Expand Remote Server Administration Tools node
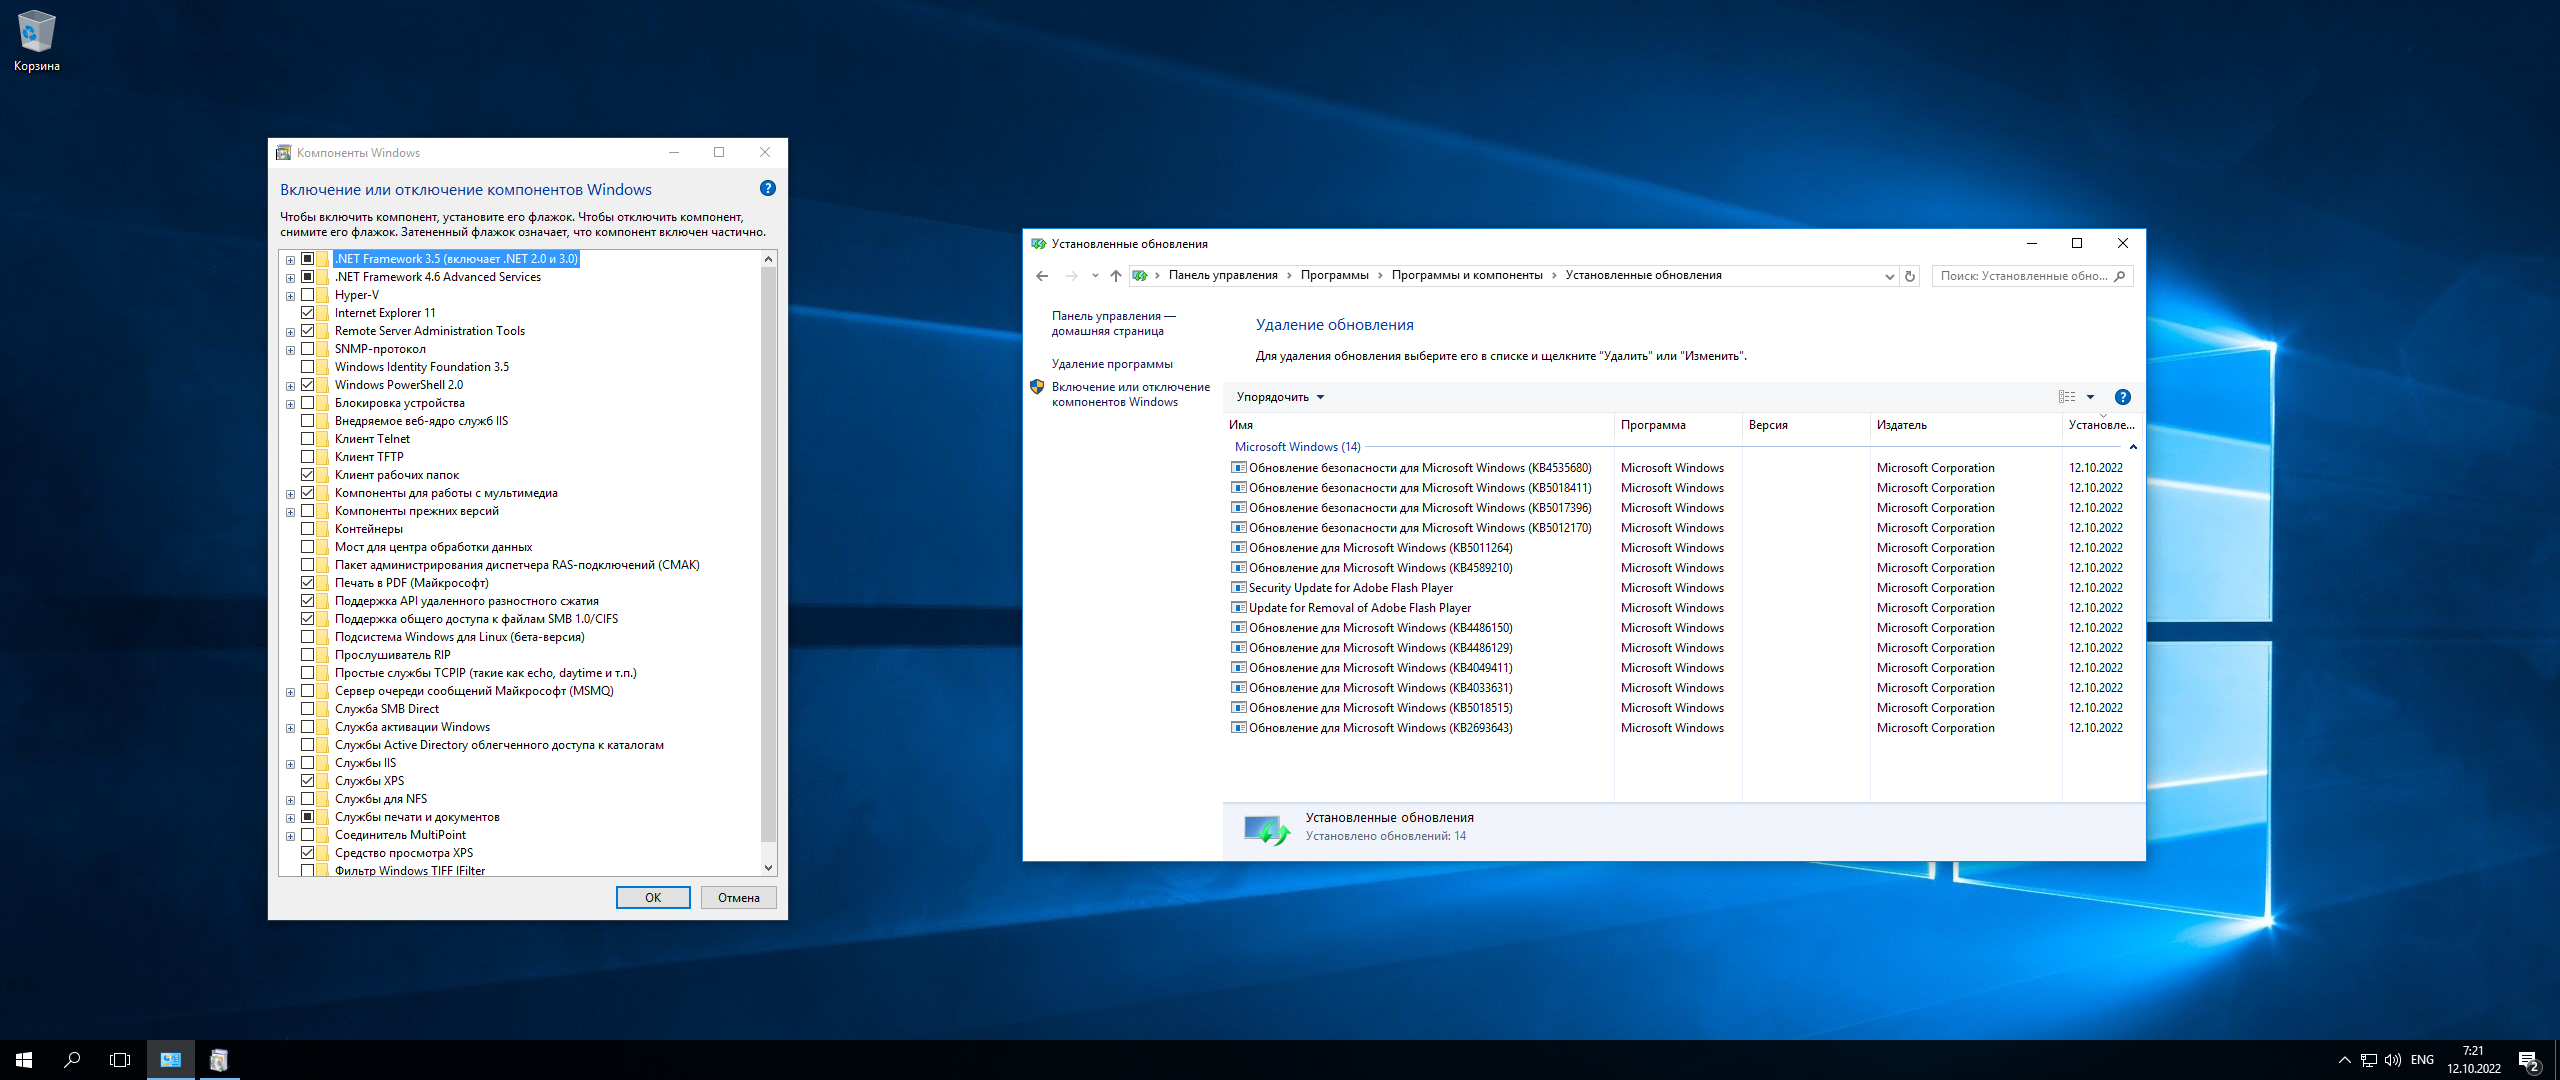The height and width of the screenshot is (1080, 2560). coord(290,332)
